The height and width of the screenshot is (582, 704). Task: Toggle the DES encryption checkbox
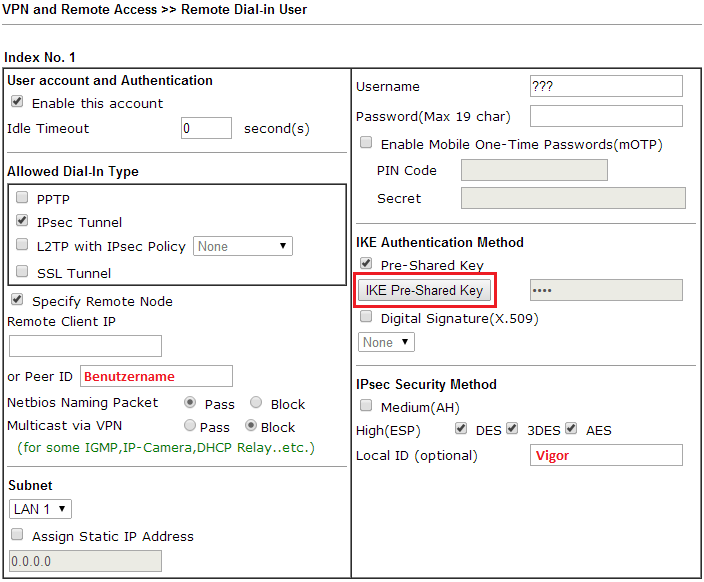[461, 428]
